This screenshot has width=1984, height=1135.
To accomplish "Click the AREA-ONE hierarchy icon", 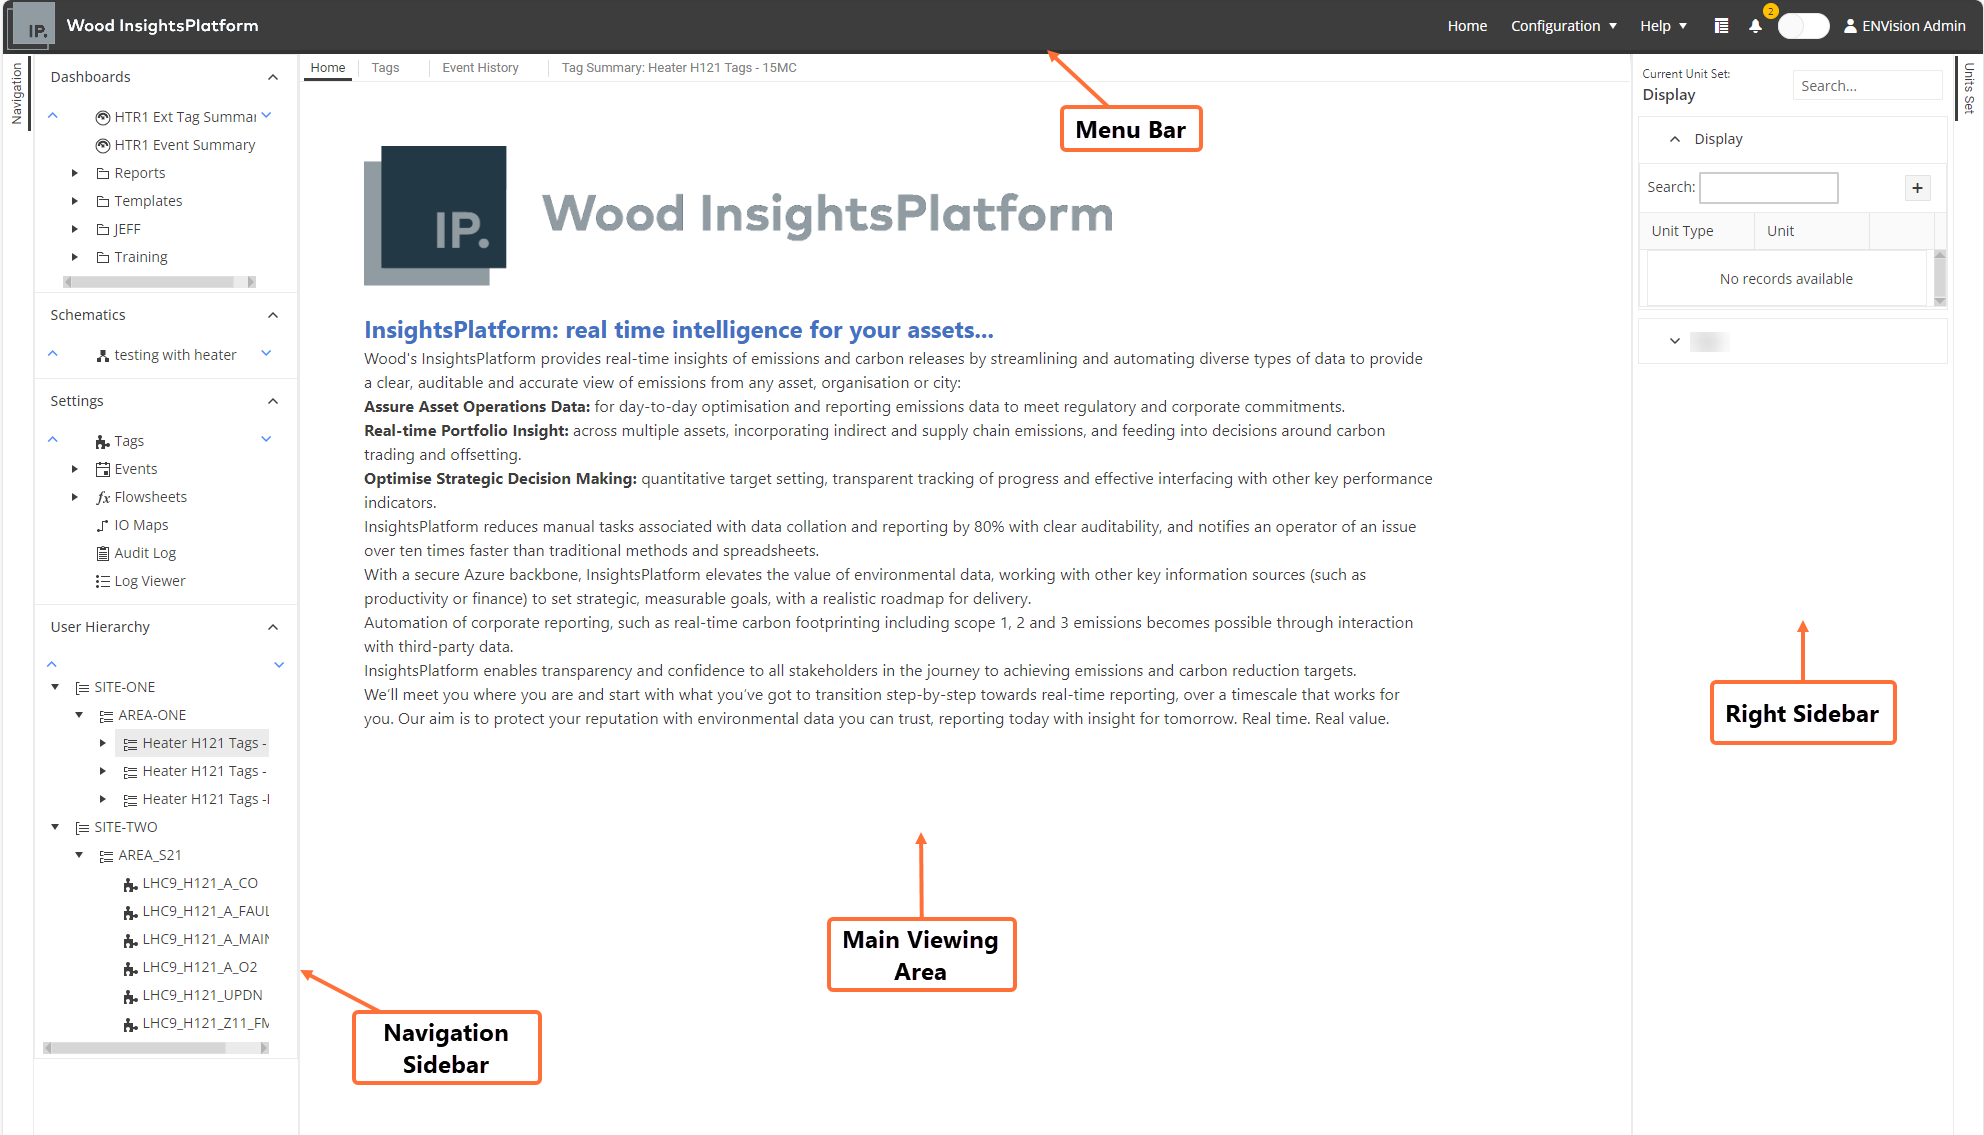I will point(106,715).
